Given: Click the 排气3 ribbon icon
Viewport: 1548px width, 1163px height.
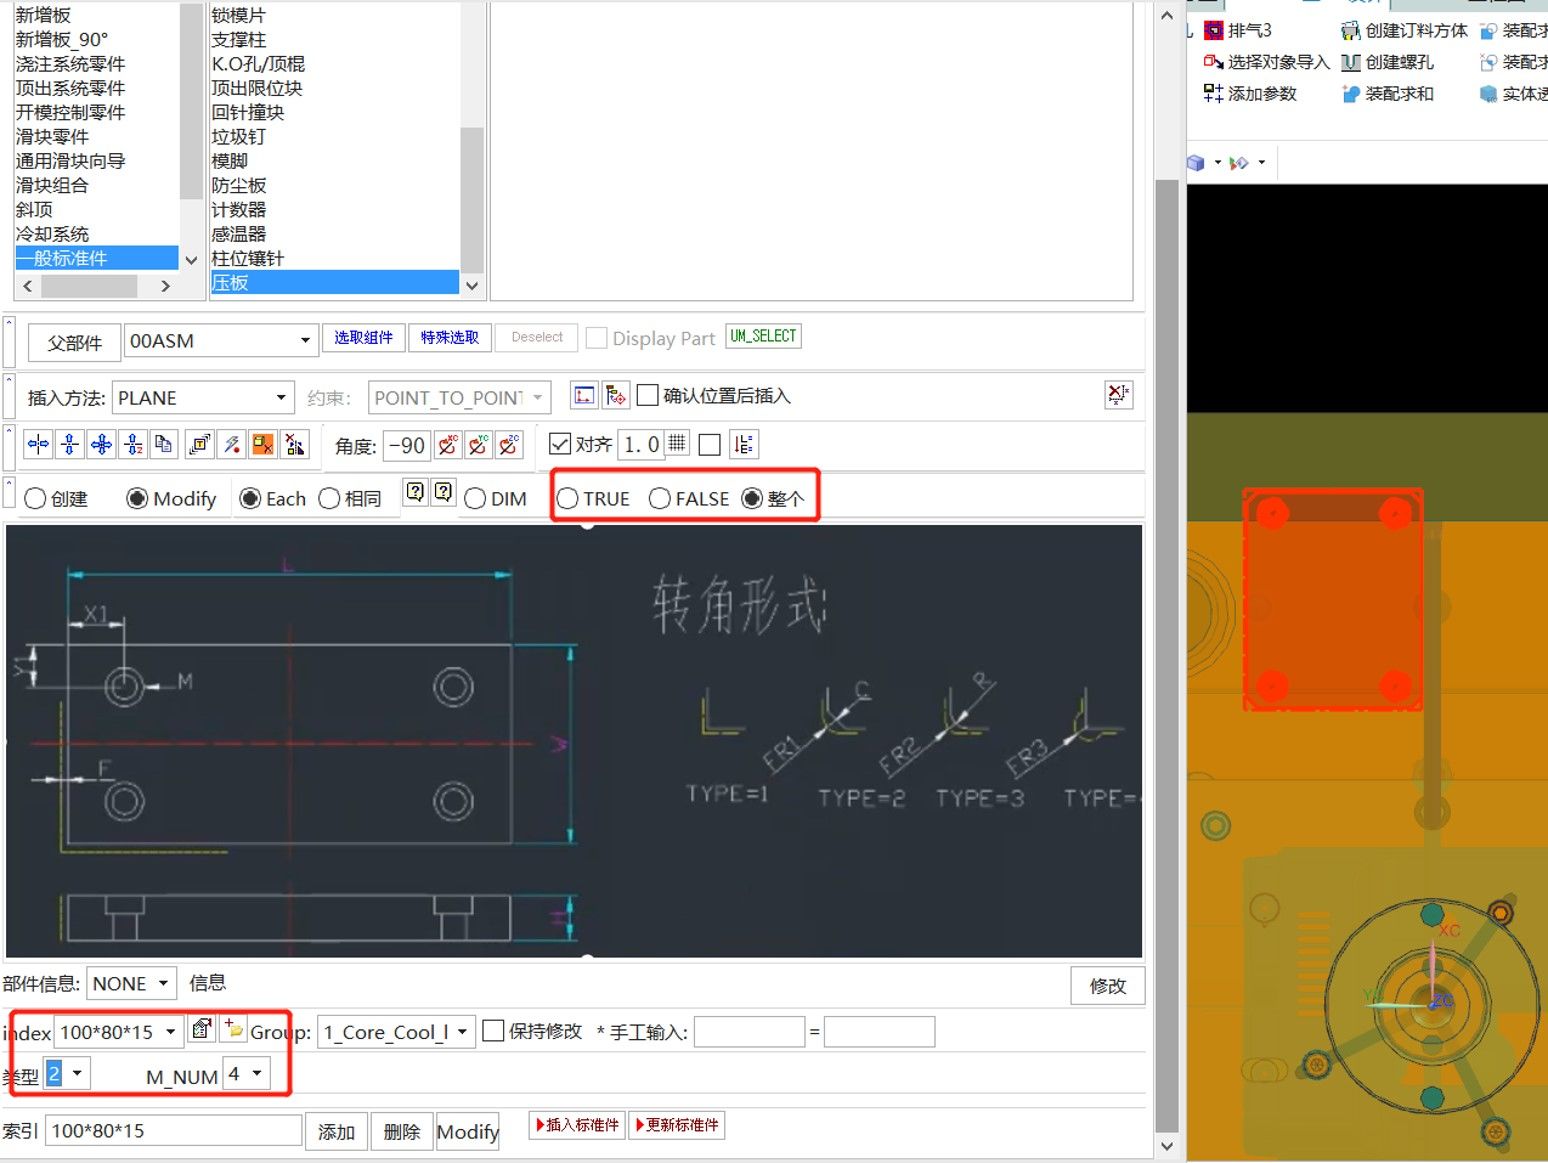Looking at the screenshot, I should (1214, 30).
